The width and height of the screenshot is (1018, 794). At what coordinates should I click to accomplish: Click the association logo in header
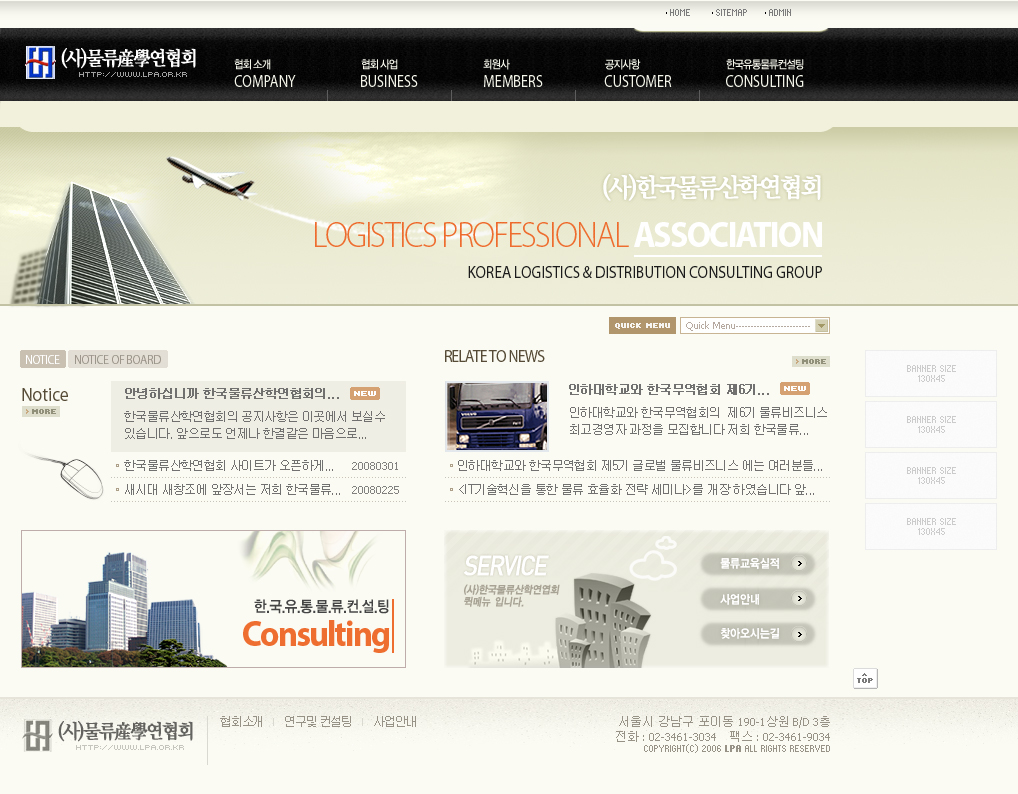tap(110, 62)
